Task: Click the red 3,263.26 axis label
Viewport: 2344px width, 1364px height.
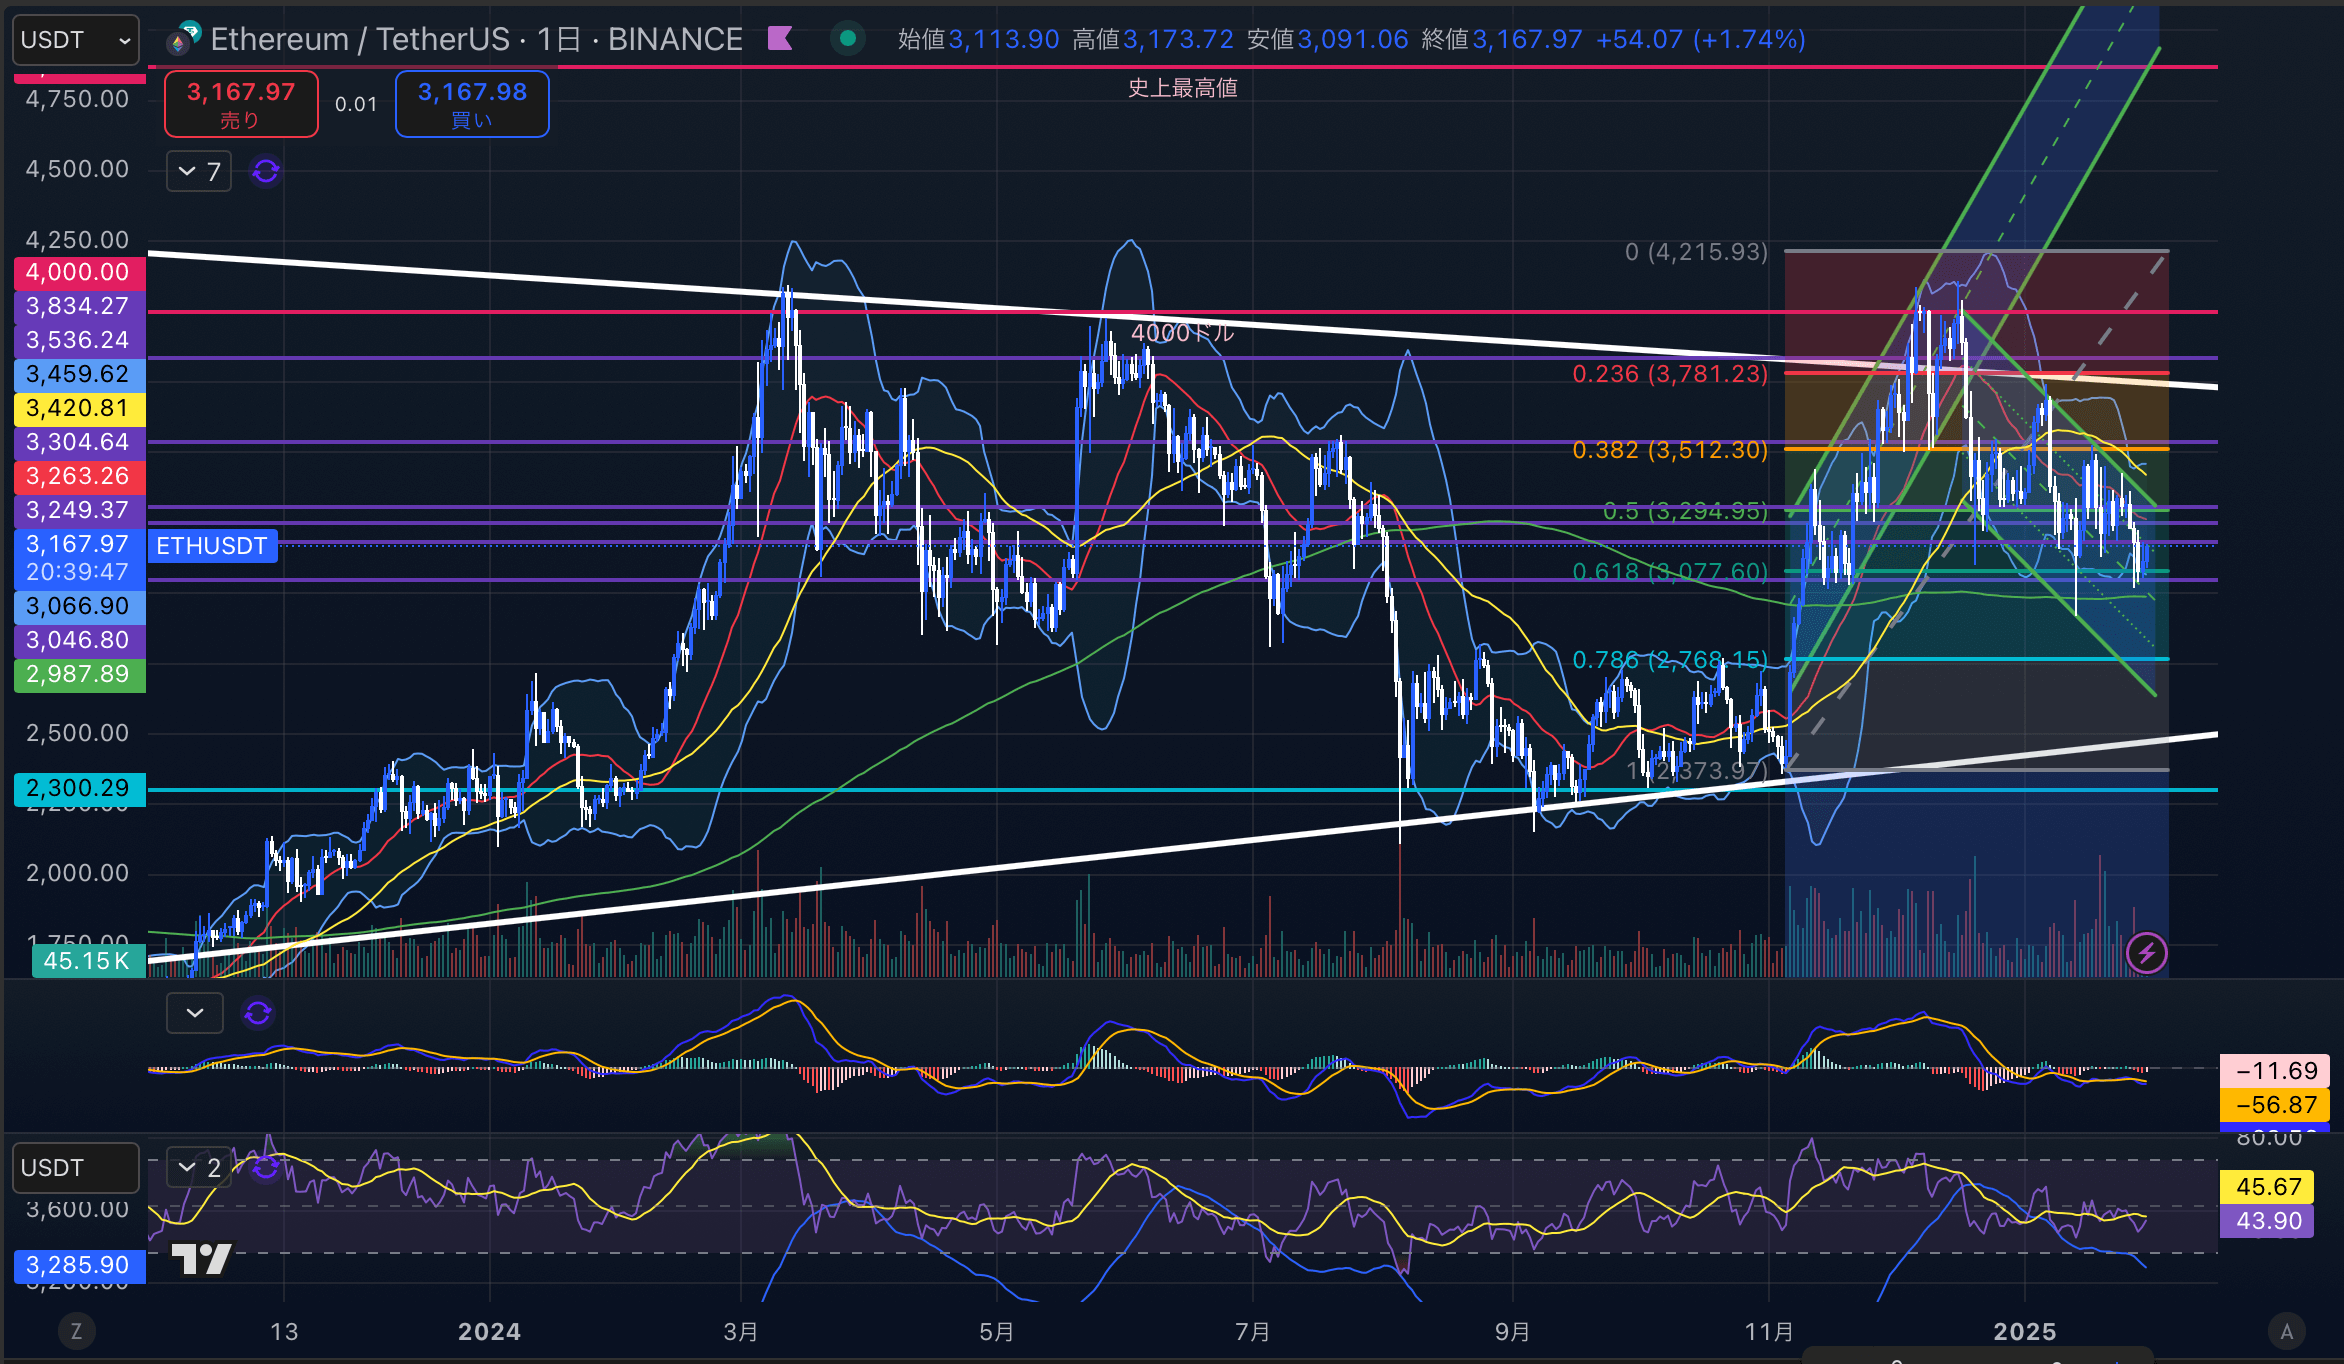Action: (79, 476)
